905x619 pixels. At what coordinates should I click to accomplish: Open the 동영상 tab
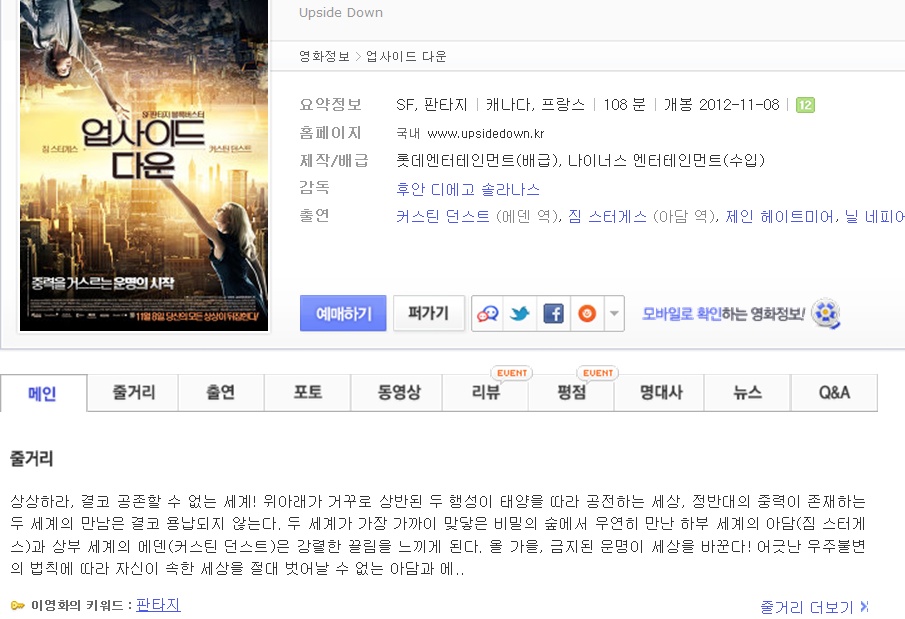click(398, 393)
